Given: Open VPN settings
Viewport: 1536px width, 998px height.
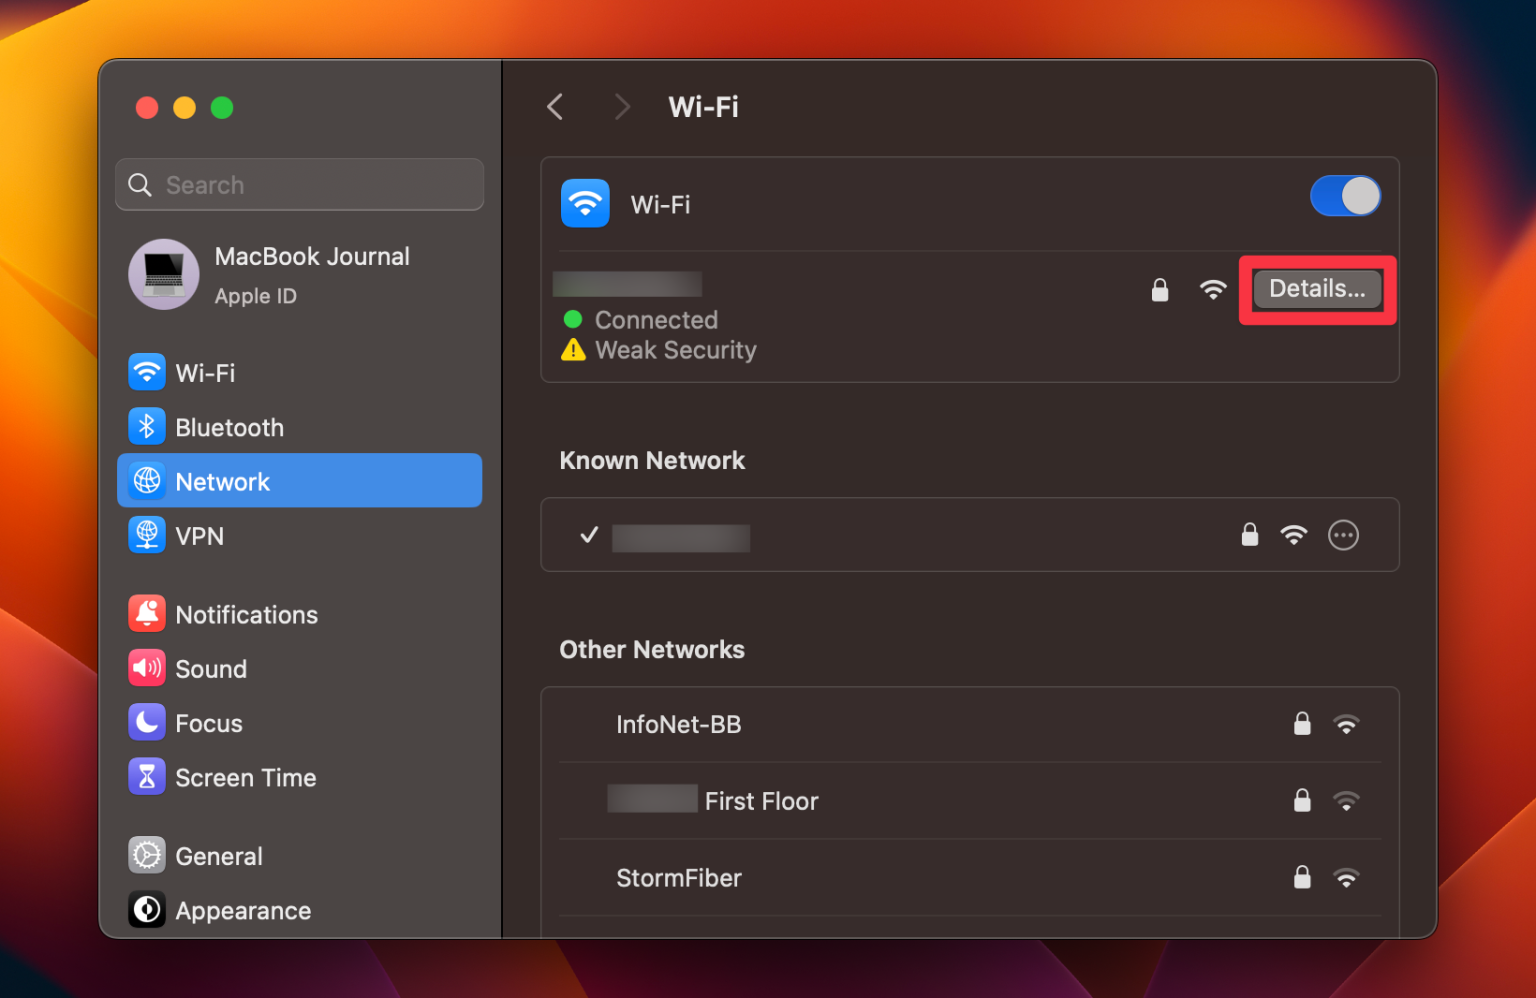Looking at the screenshot, I should coord(200,535).
